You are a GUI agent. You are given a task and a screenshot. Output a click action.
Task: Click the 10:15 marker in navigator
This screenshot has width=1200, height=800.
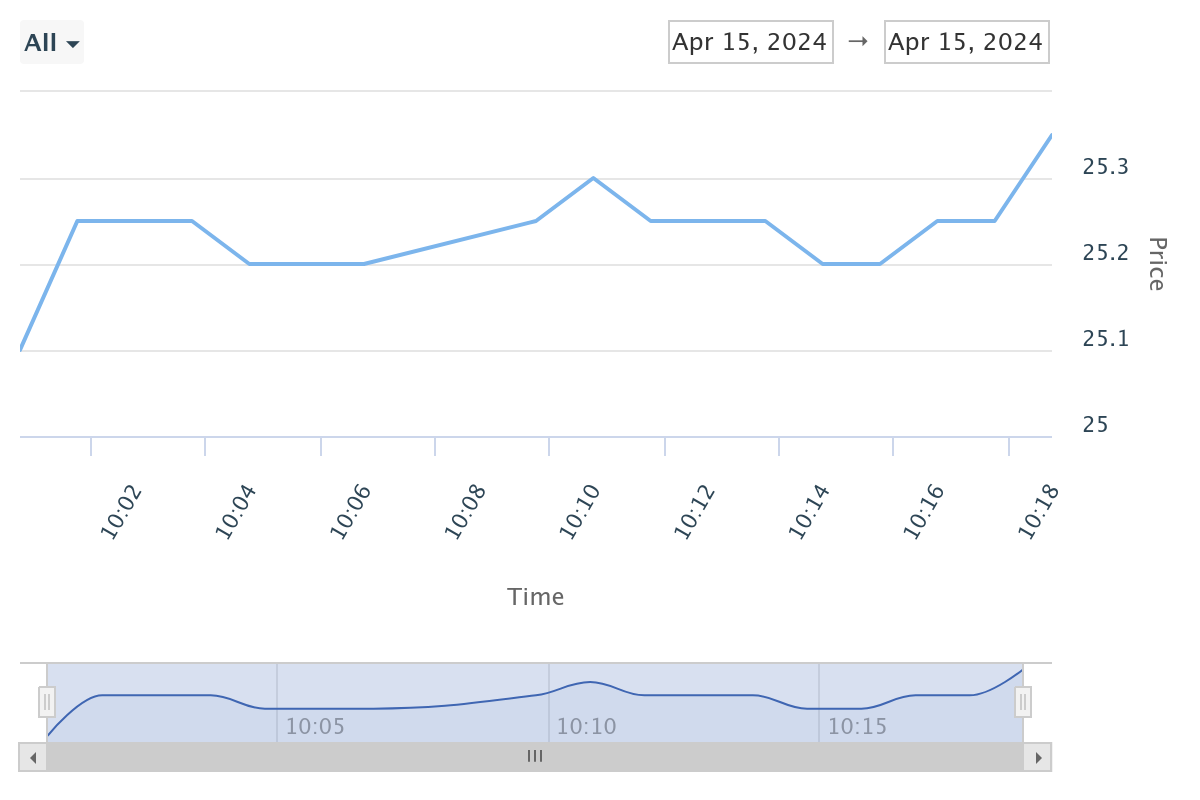(x=857, y=726)
